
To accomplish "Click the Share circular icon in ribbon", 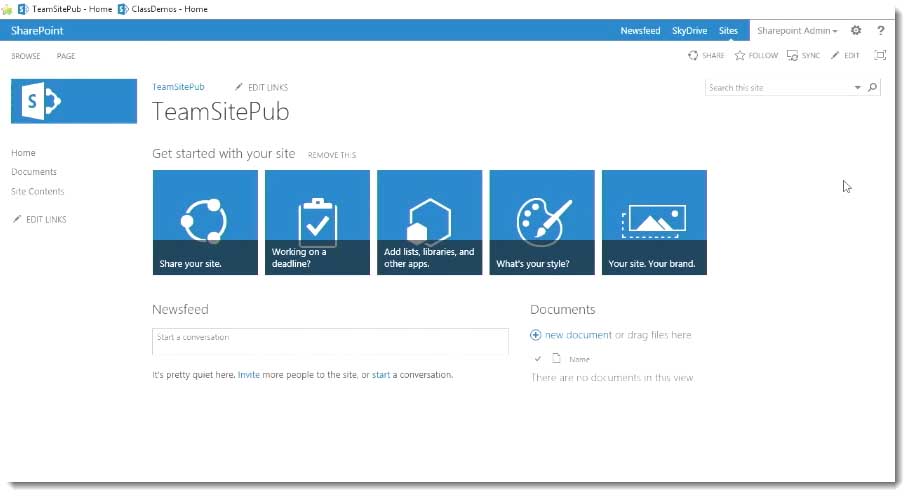I will (x=693, y=55).
